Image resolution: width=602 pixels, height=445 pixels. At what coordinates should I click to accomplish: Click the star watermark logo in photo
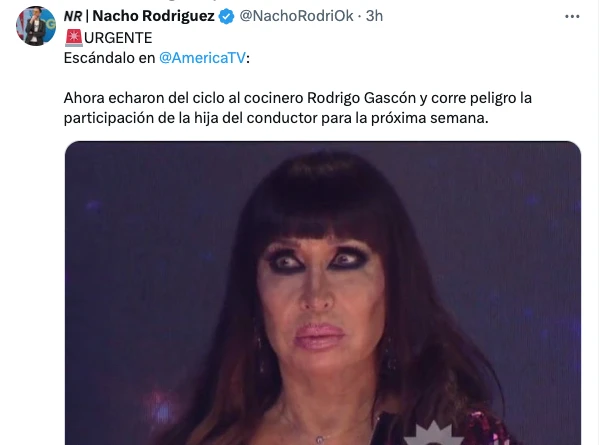(x=434, y=434)
